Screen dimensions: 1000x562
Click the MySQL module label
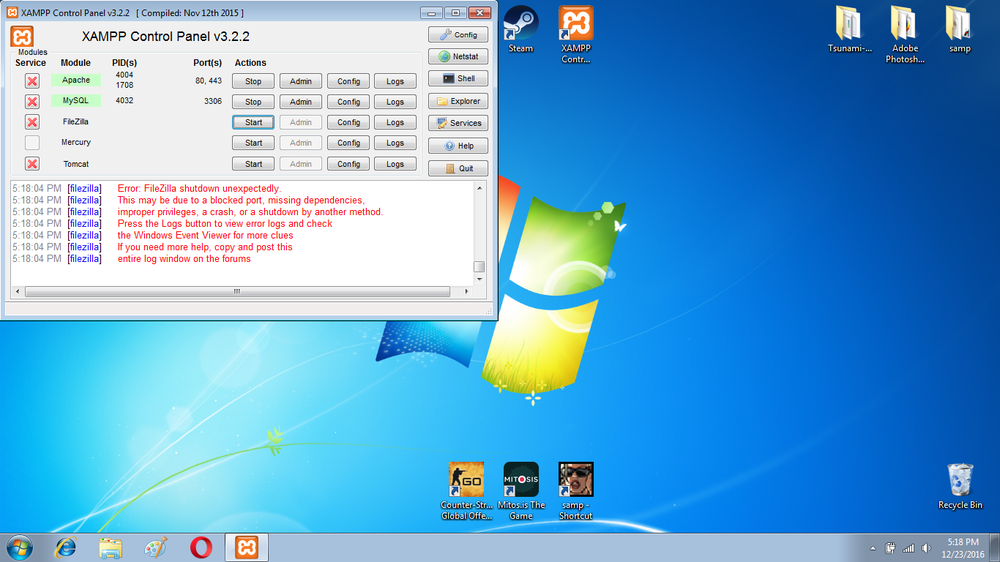click(x=76, y=101)
